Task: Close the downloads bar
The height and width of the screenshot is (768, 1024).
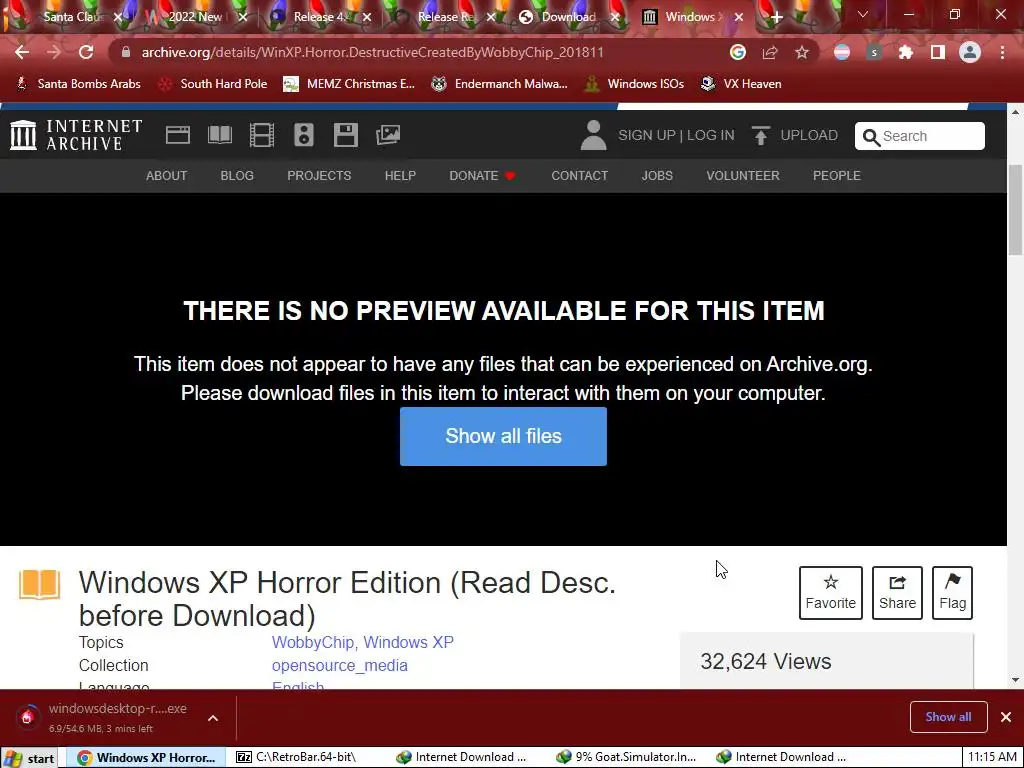Action: click(x=1006, y=717)
